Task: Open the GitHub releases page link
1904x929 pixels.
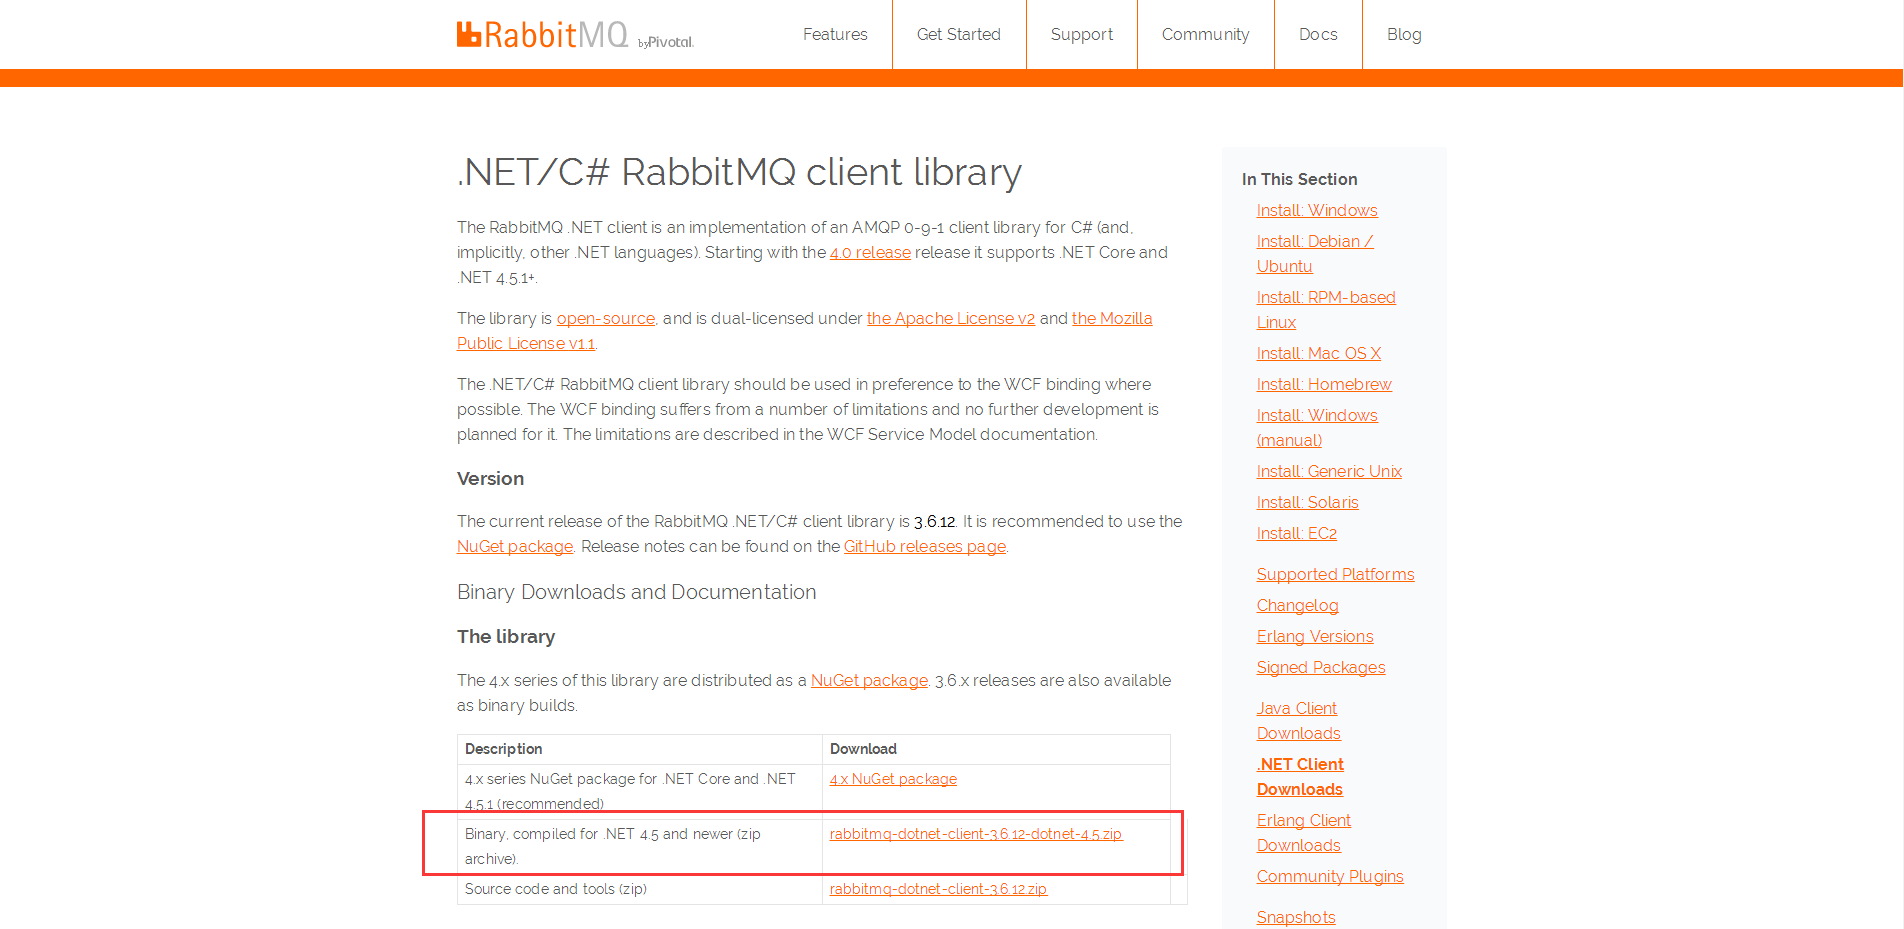Action: pyautogui.click(x=925, y=546)
